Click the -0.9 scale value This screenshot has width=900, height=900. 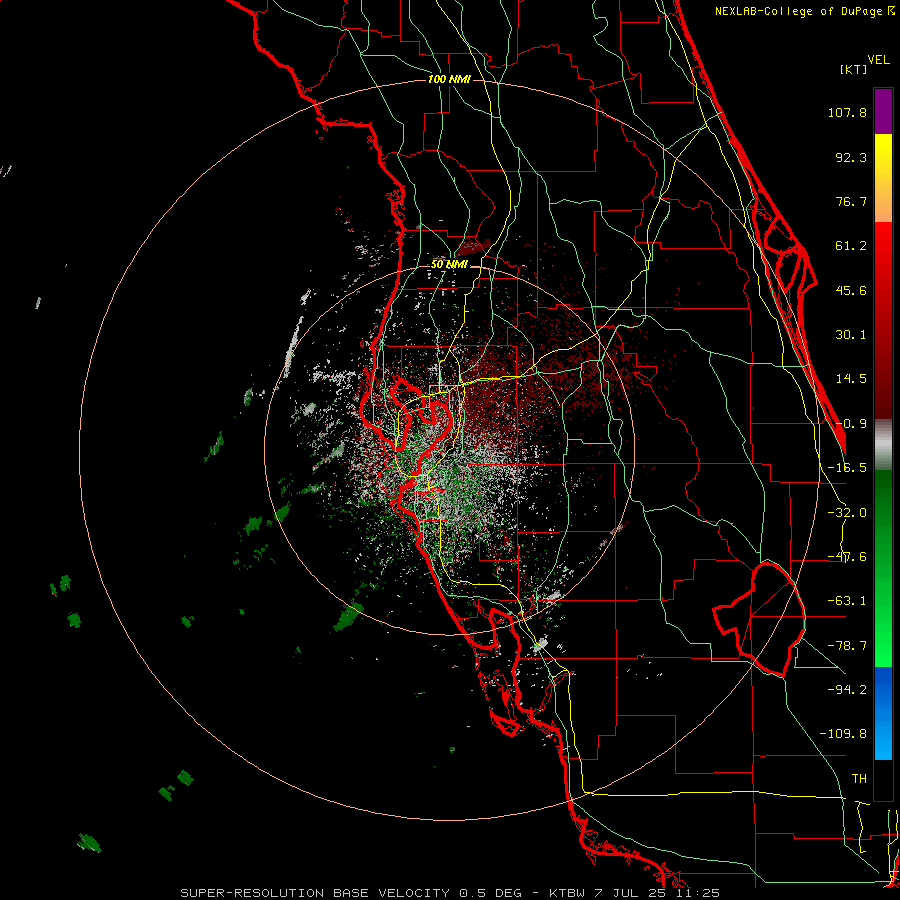point(851,424)
